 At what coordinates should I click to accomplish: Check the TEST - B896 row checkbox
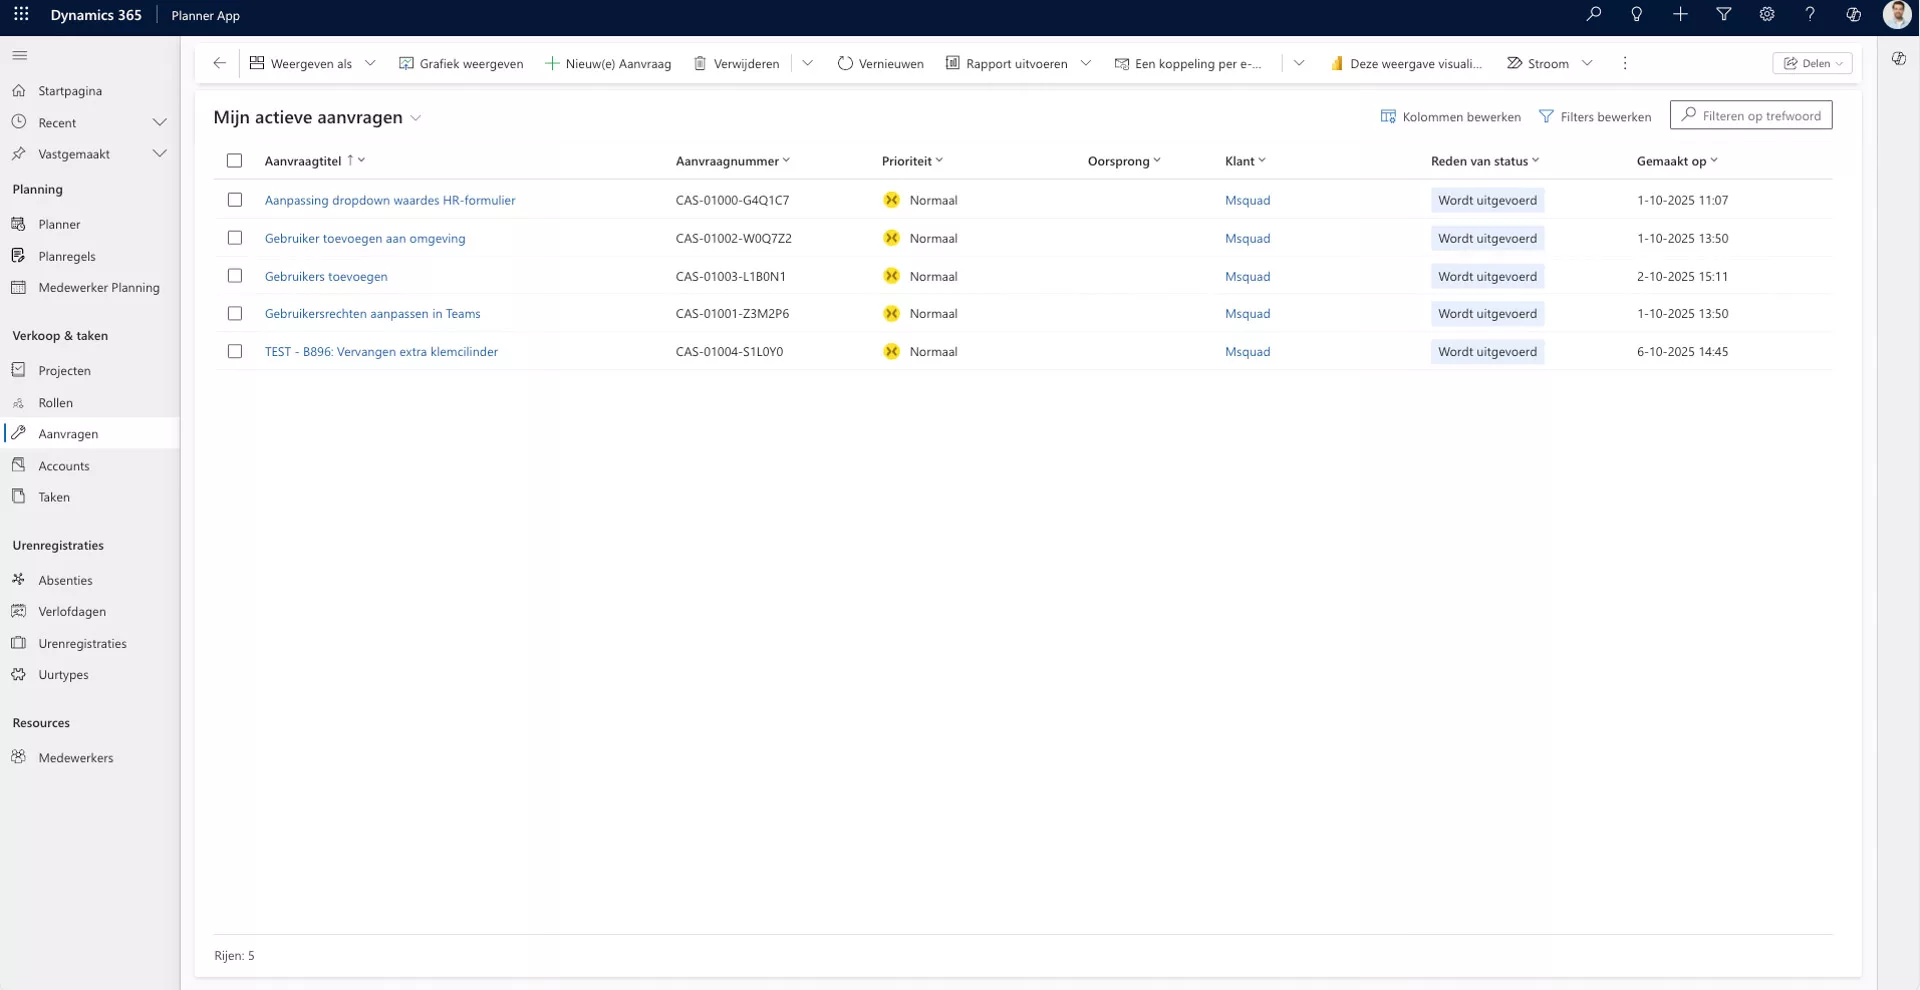(235, 352)
